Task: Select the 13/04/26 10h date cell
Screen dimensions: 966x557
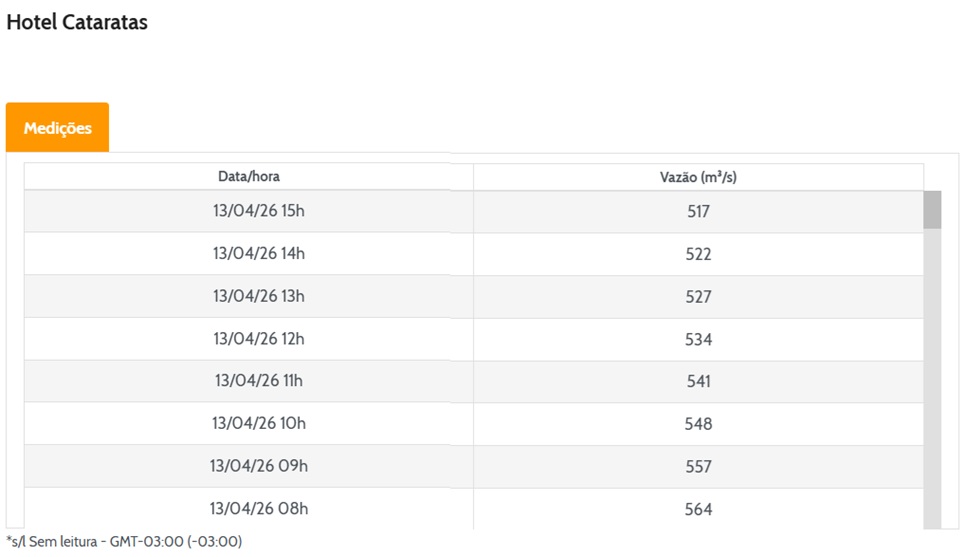Action: (259, 423)
